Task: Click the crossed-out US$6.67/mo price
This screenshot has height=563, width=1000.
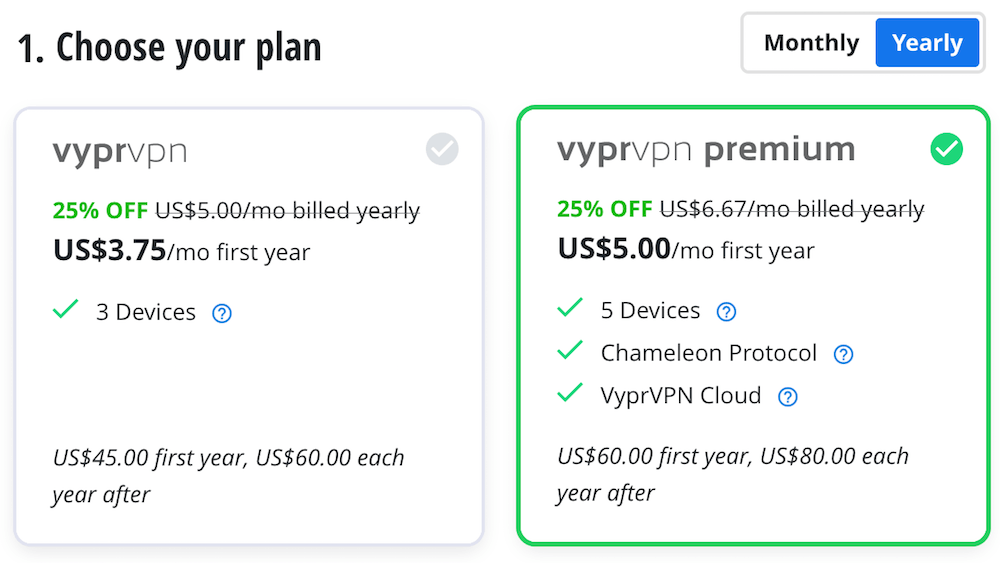Action: (792, 209)
